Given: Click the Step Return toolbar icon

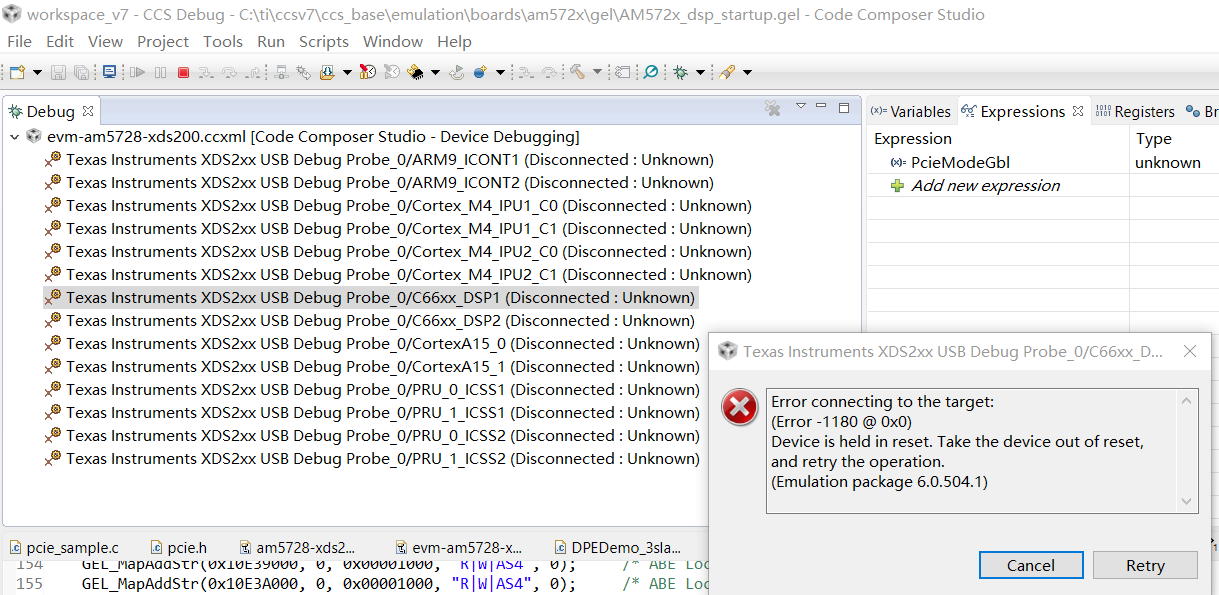Looking at the screenshot, I should click(x=253, y=72).
